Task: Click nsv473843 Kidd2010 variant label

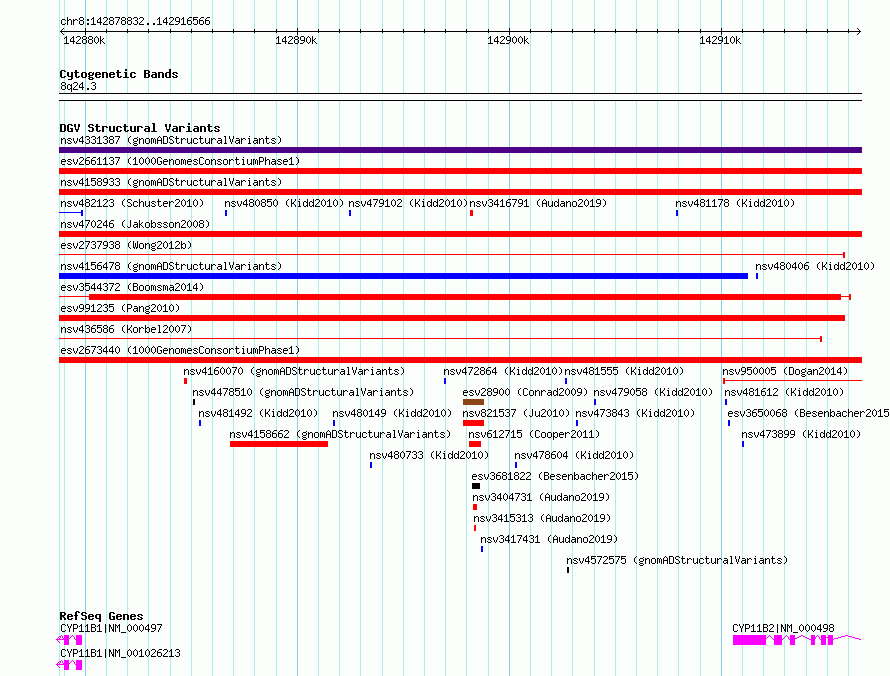Action: tap(635, 413)
